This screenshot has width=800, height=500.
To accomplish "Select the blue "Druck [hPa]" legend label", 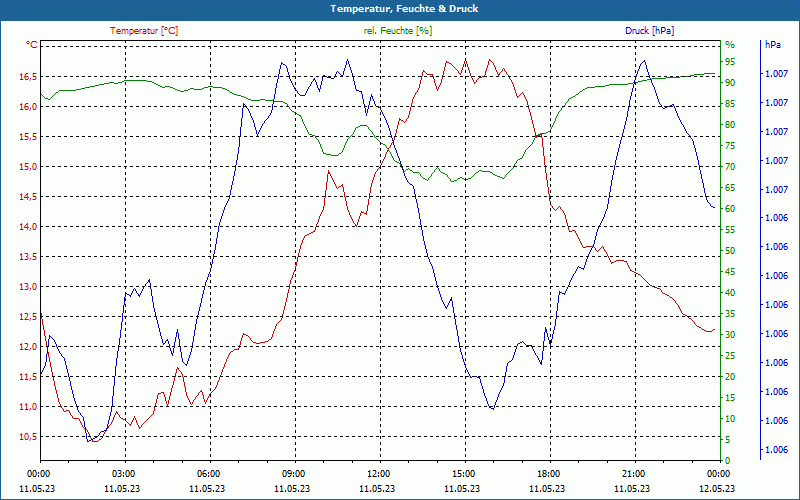I will point(649,31).
